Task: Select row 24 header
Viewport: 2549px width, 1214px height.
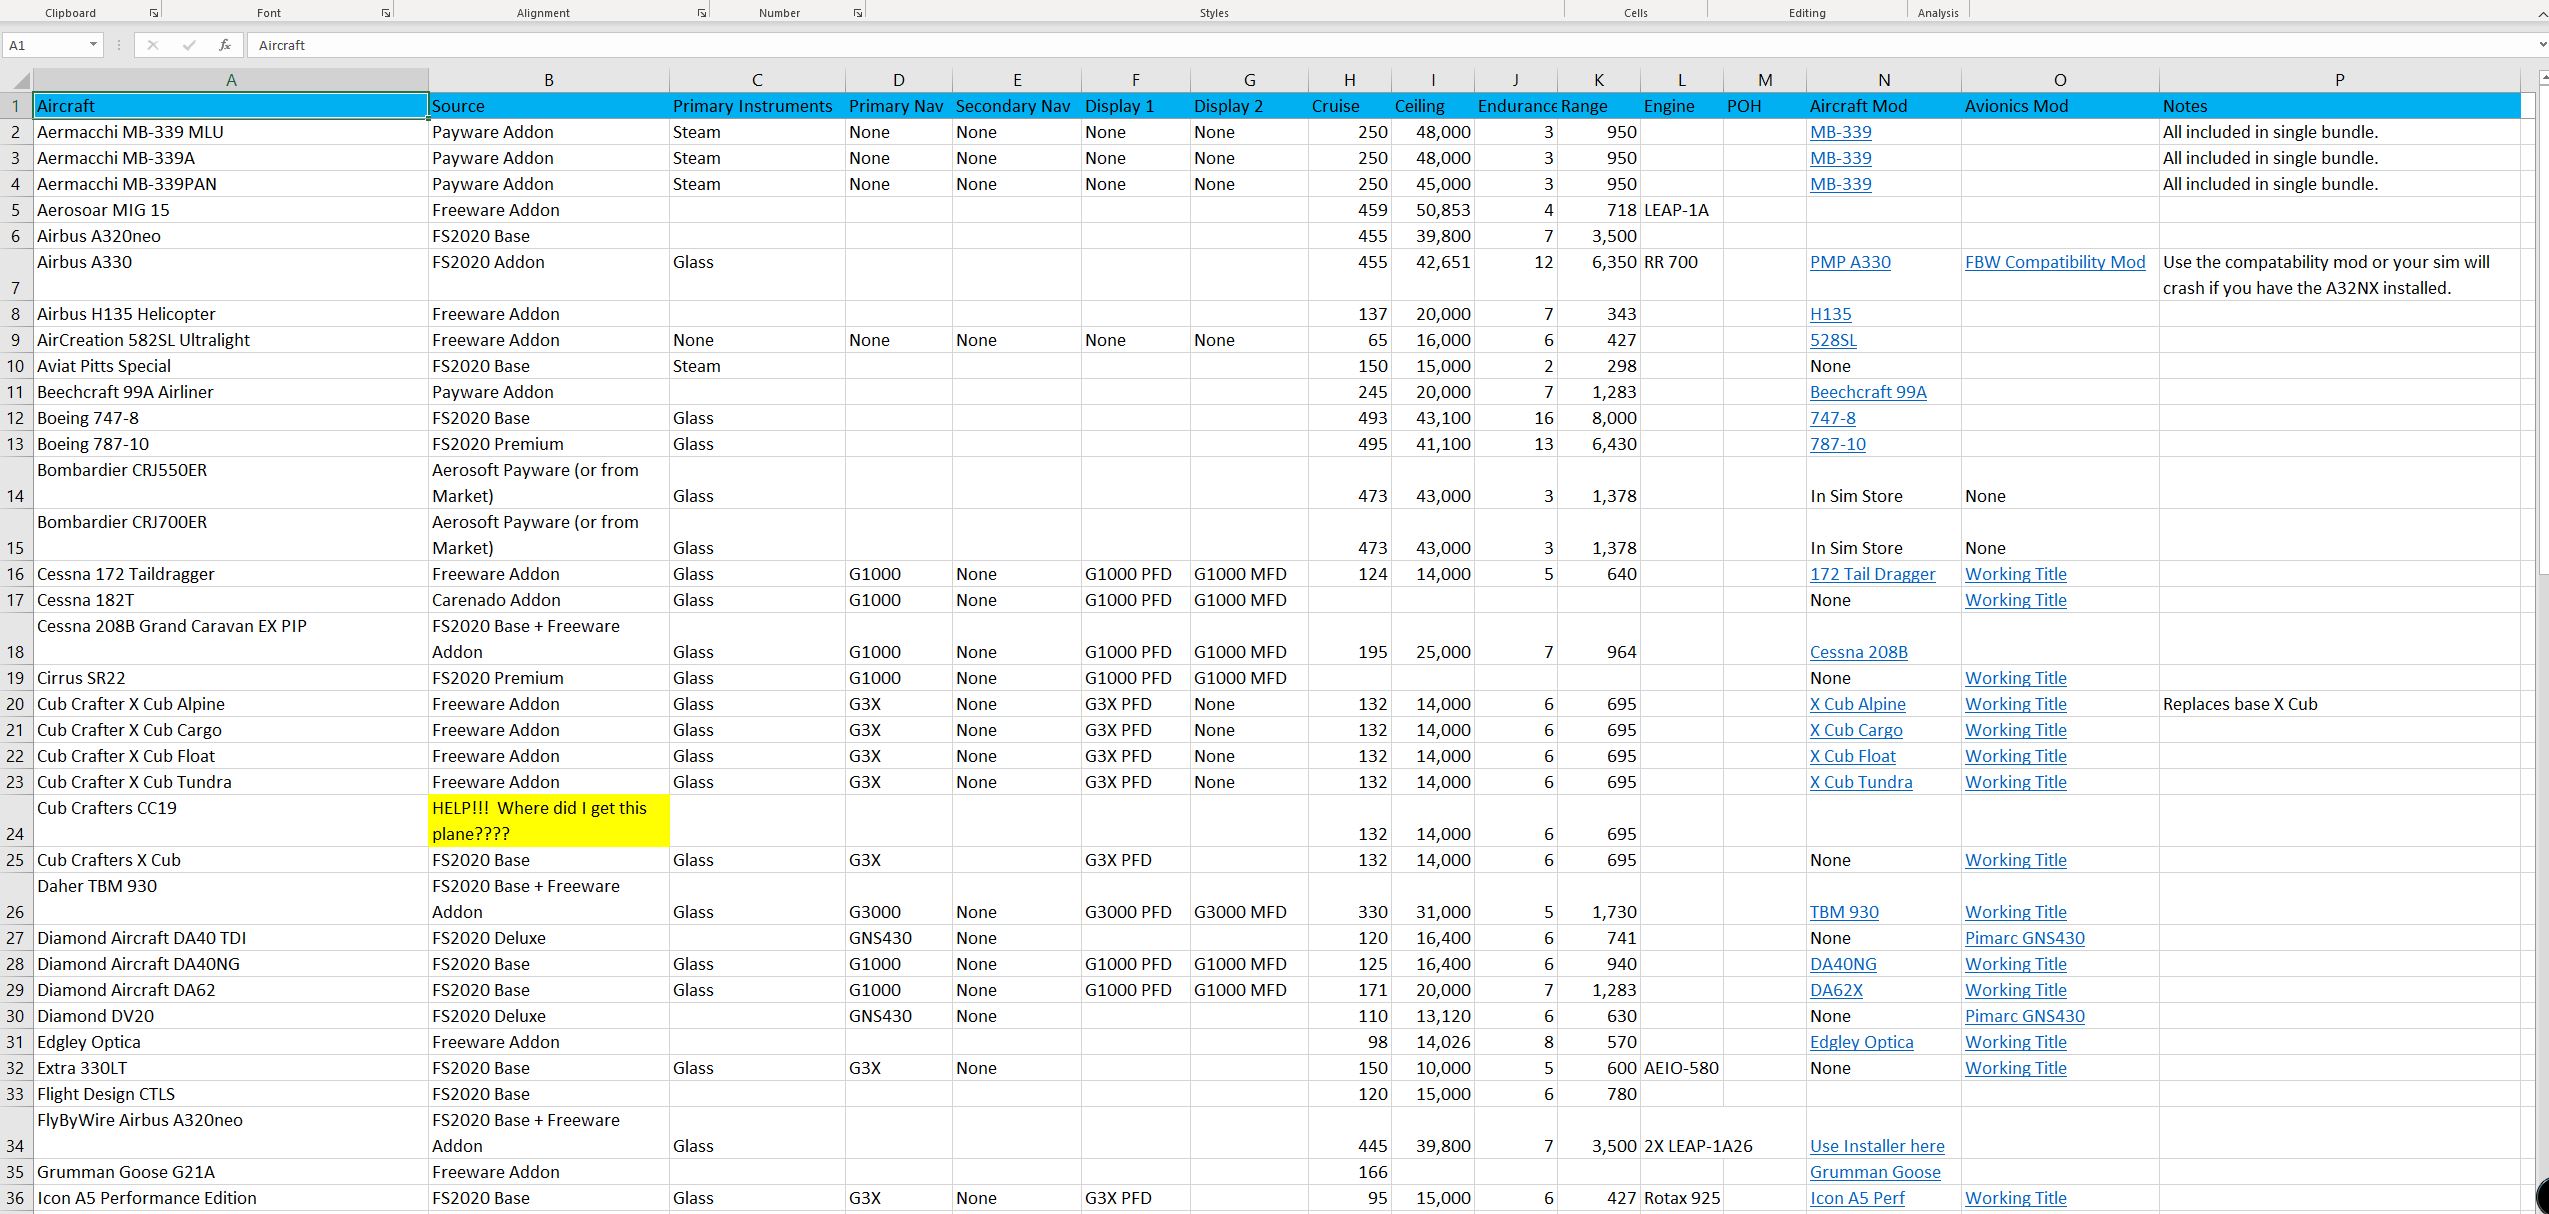Action: point(15,821)
